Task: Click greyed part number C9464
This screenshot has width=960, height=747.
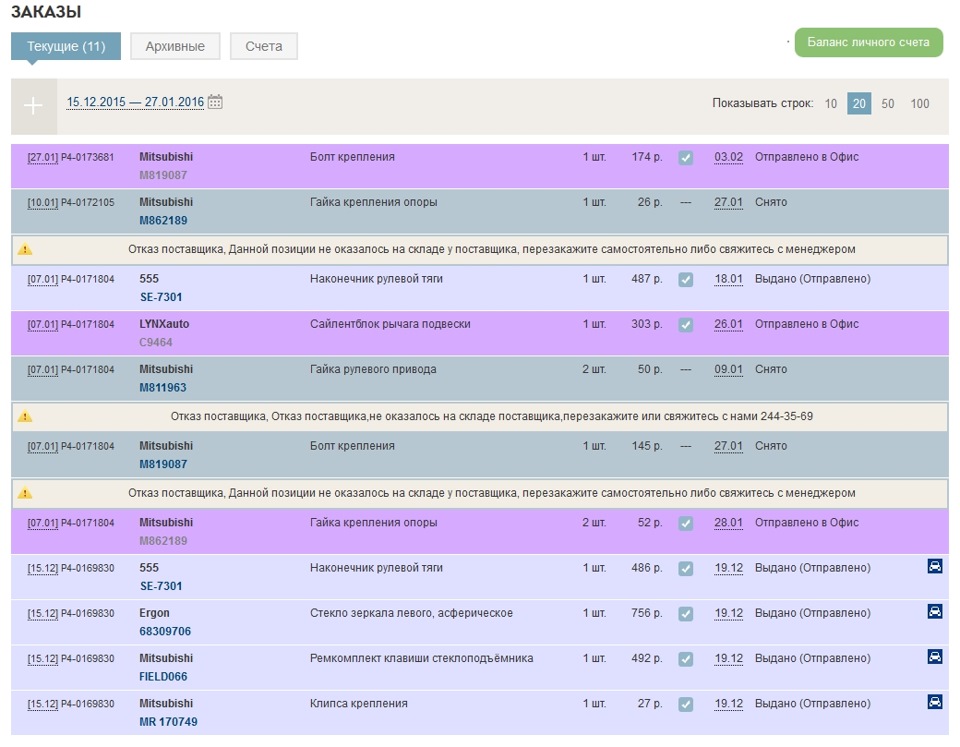Action: pos(156,342)
